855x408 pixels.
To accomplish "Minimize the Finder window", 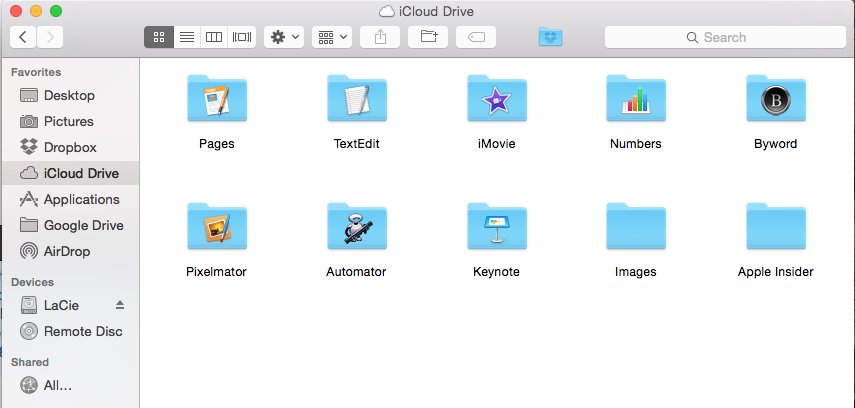I will tap(36, 11).
